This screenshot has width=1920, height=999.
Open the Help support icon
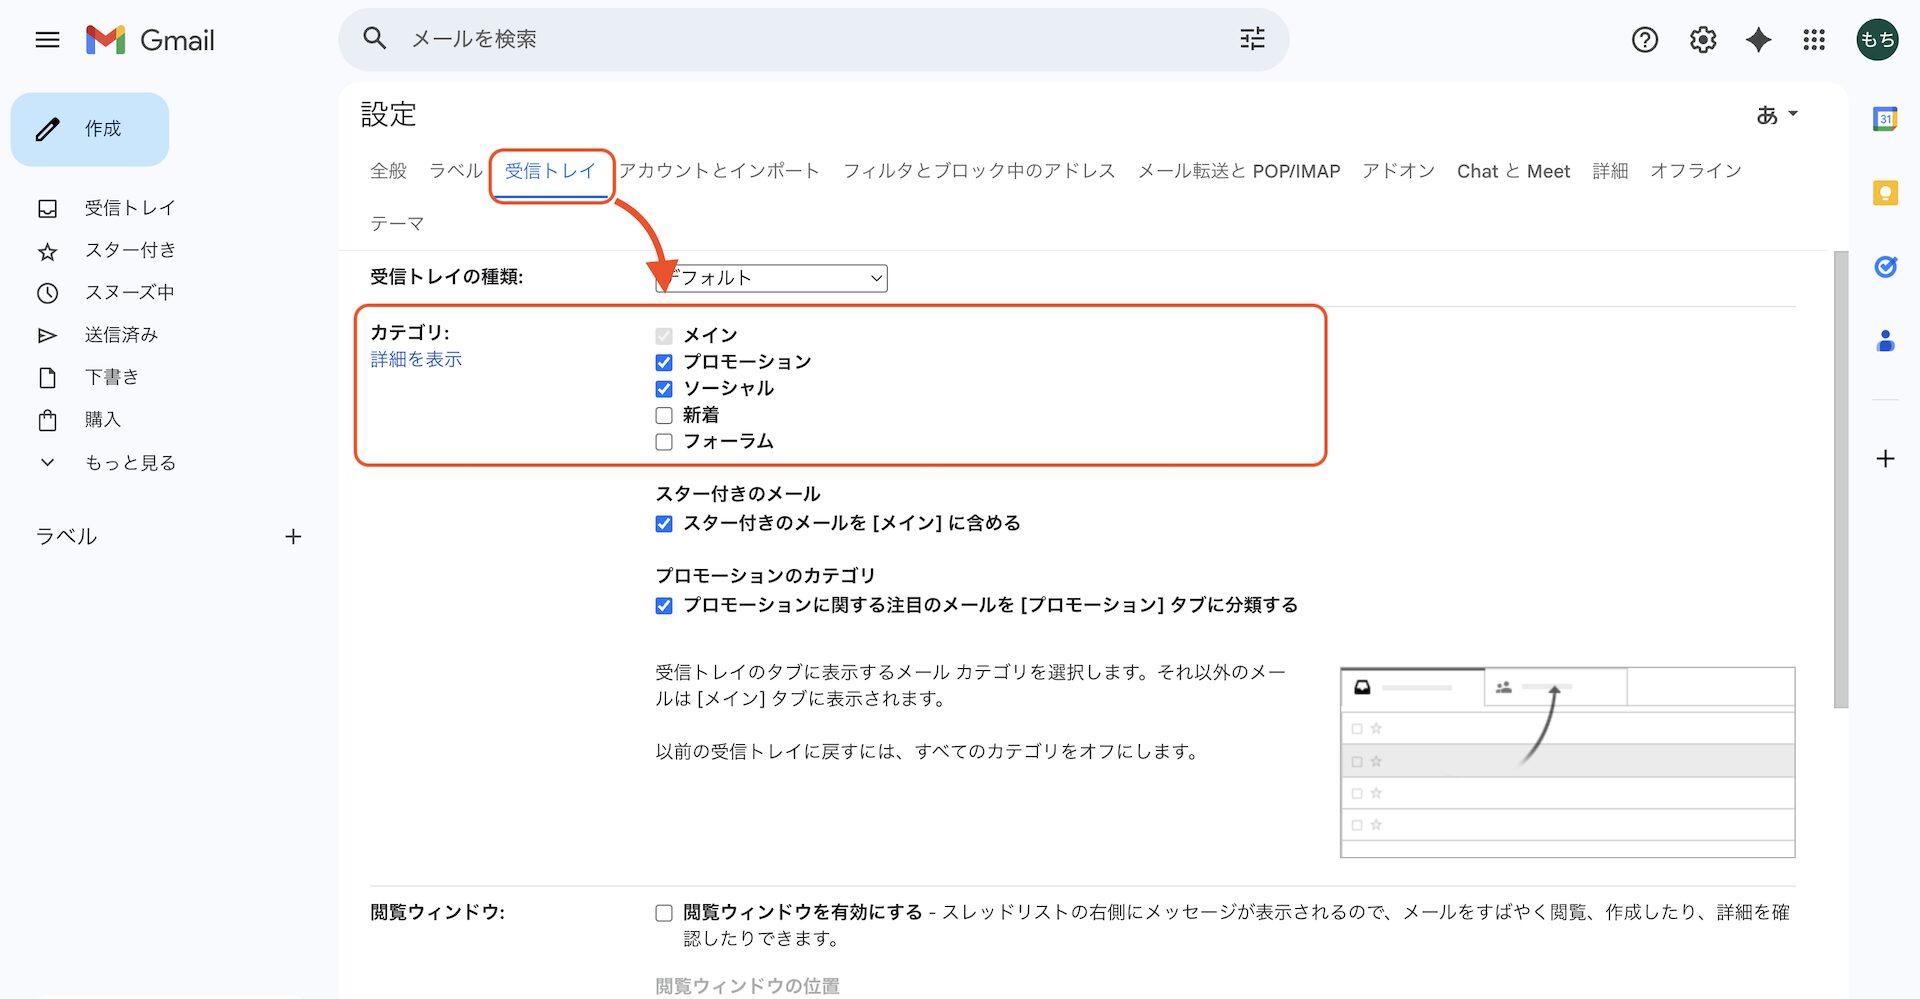pos(1644,40)
